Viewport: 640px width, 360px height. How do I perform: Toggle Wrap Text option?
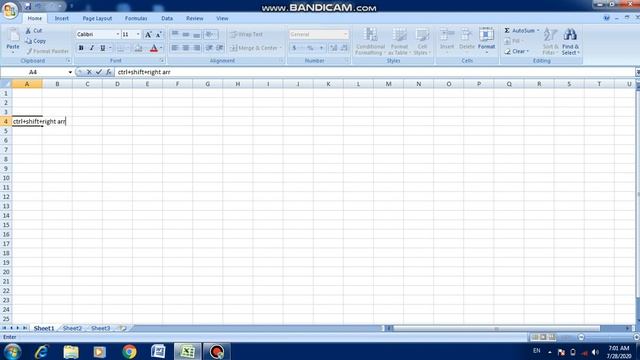[x=247, y=34]
